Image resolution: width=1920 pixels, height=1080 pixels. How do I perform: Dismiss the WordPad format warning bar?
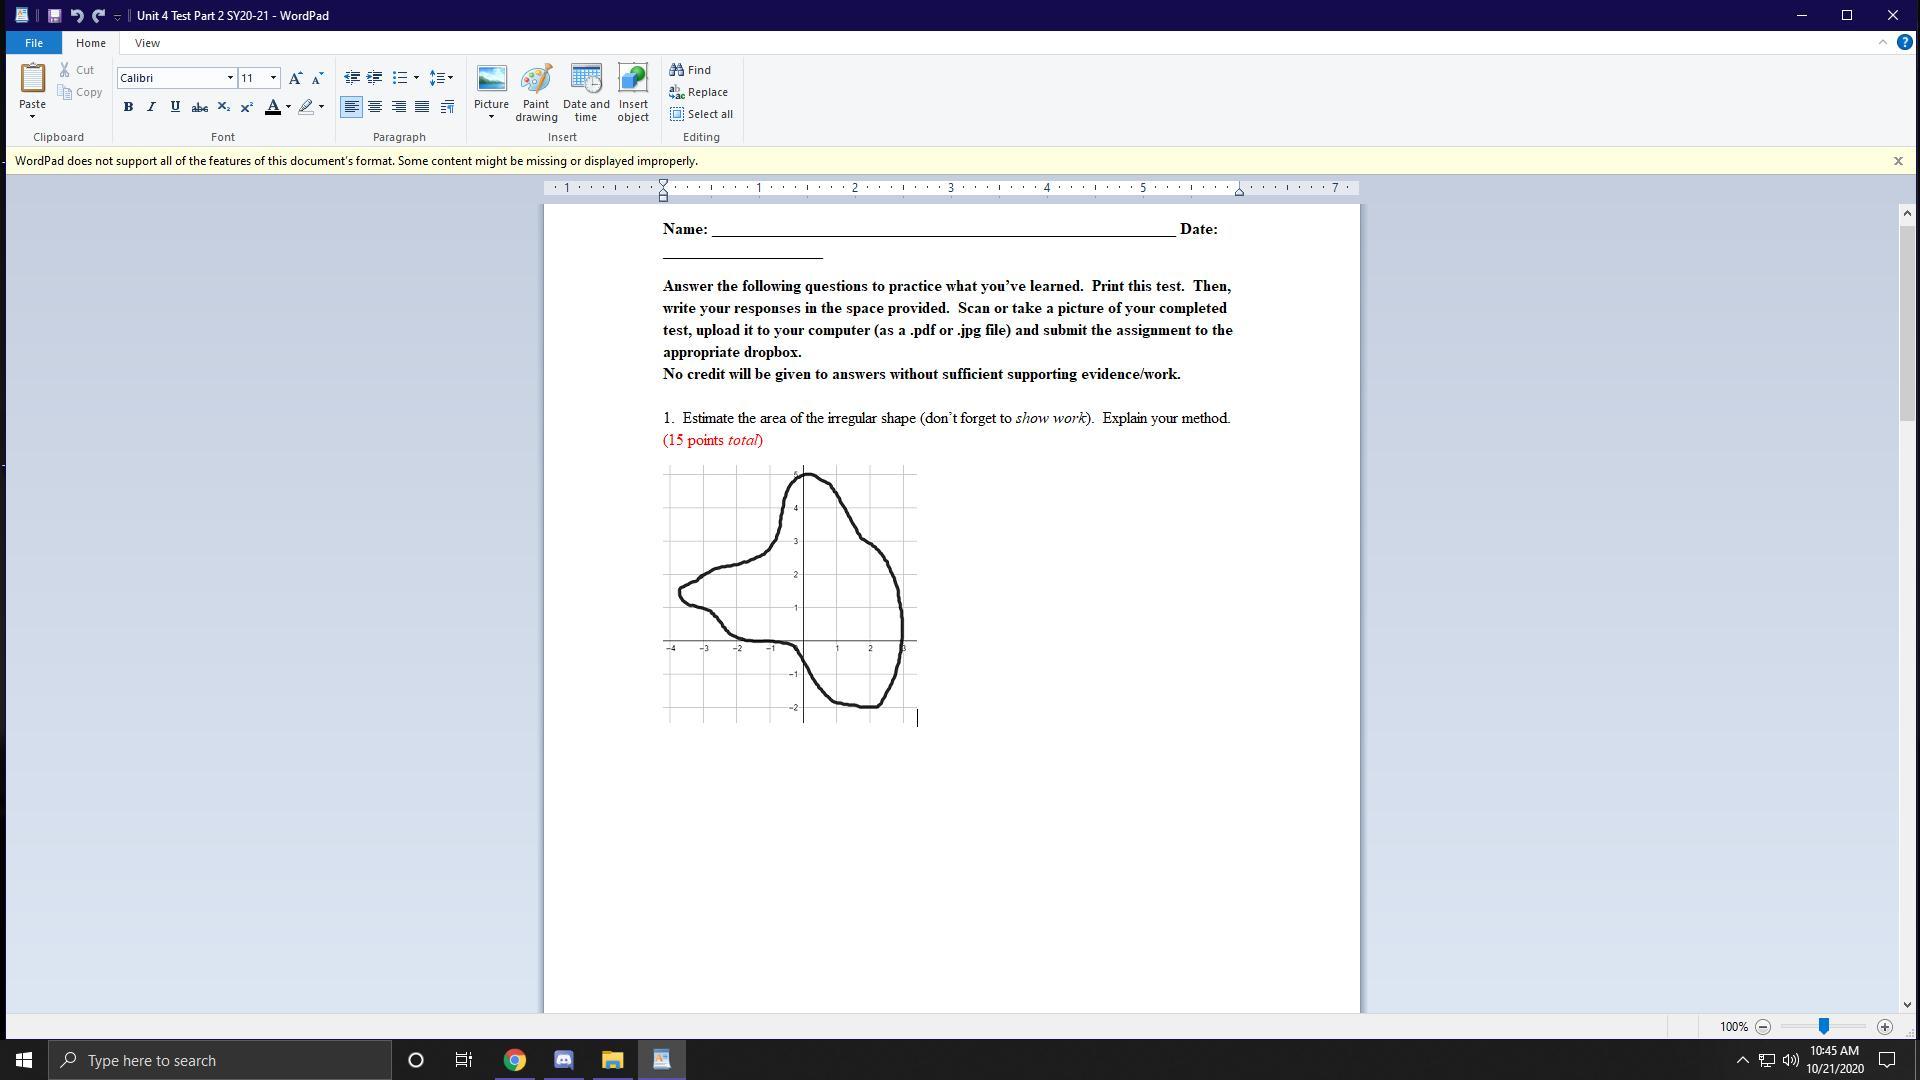point(1897,161)
